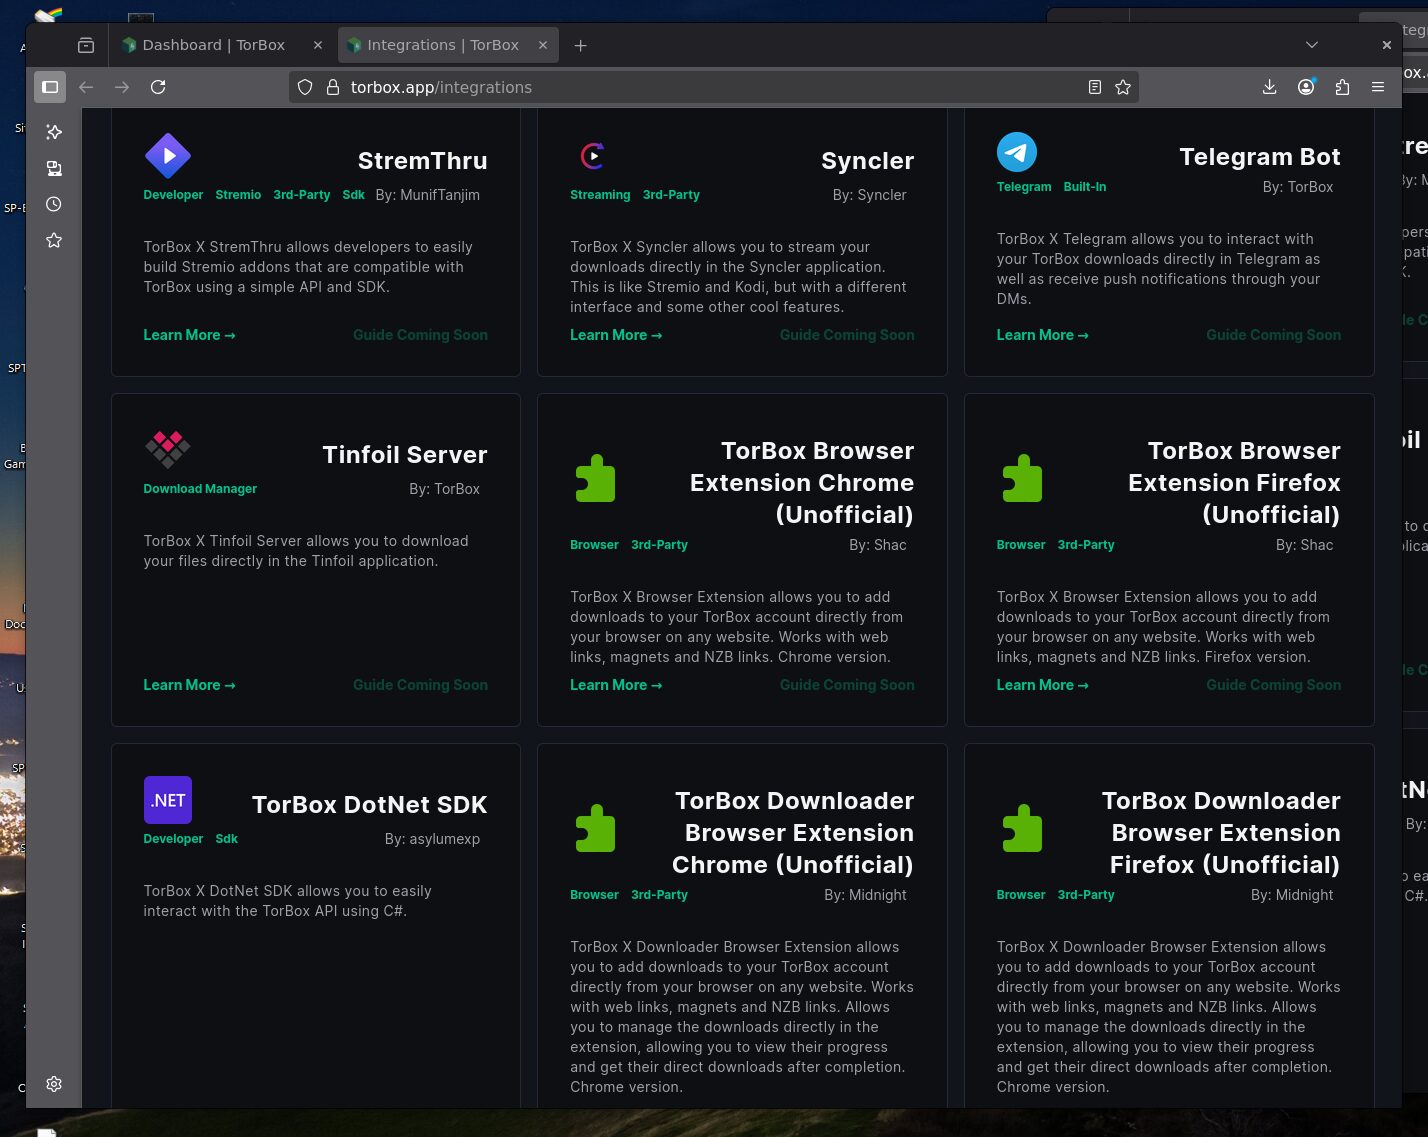Bookmark this page with star
1428x1137 pixels.
click(x=1123, y=87)
